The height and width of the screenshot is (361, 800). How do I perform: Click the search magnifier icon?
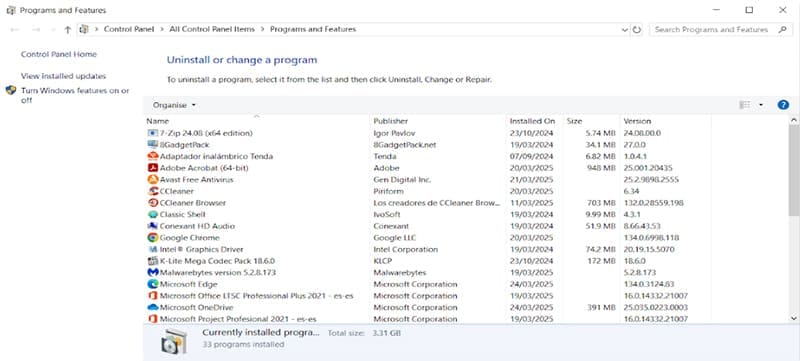click(x=782, y=30)
